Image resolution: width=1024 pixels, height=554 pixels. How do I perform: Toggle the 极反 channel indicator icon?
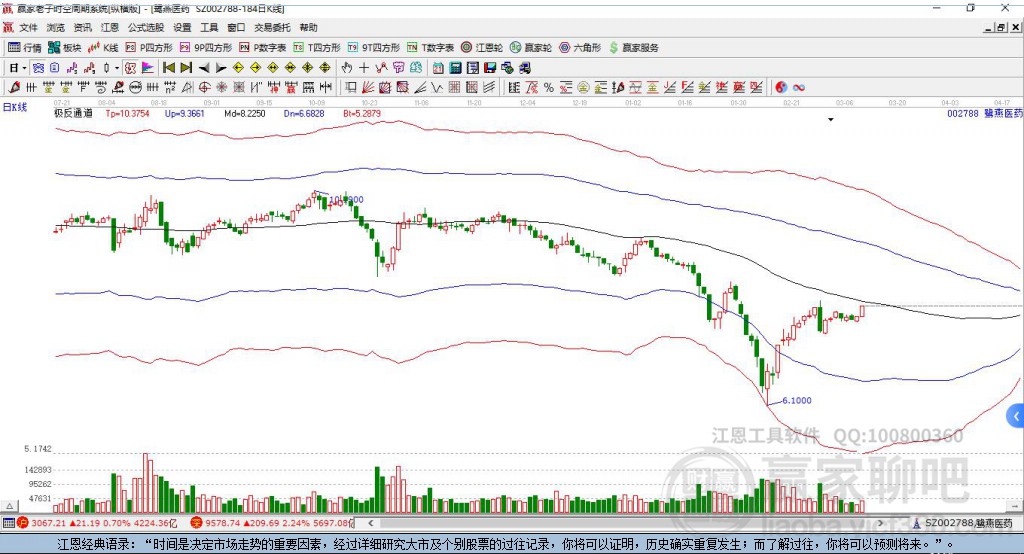[131, 68]
